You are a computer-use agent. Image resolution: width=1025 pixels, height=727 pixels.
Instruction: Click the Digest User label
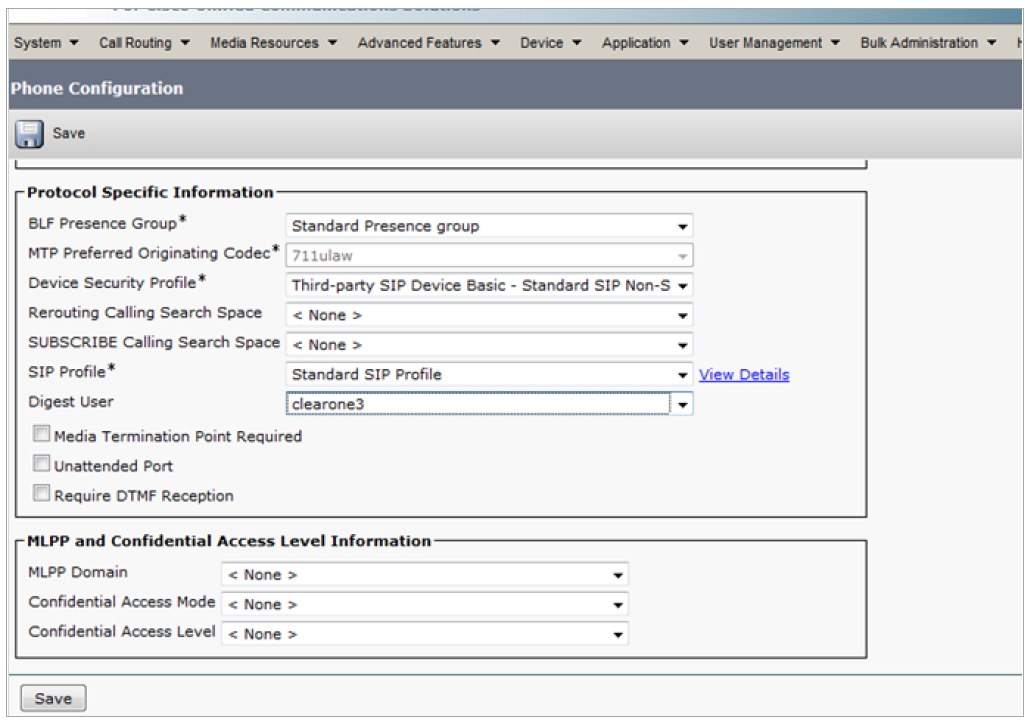pos(71,401)
